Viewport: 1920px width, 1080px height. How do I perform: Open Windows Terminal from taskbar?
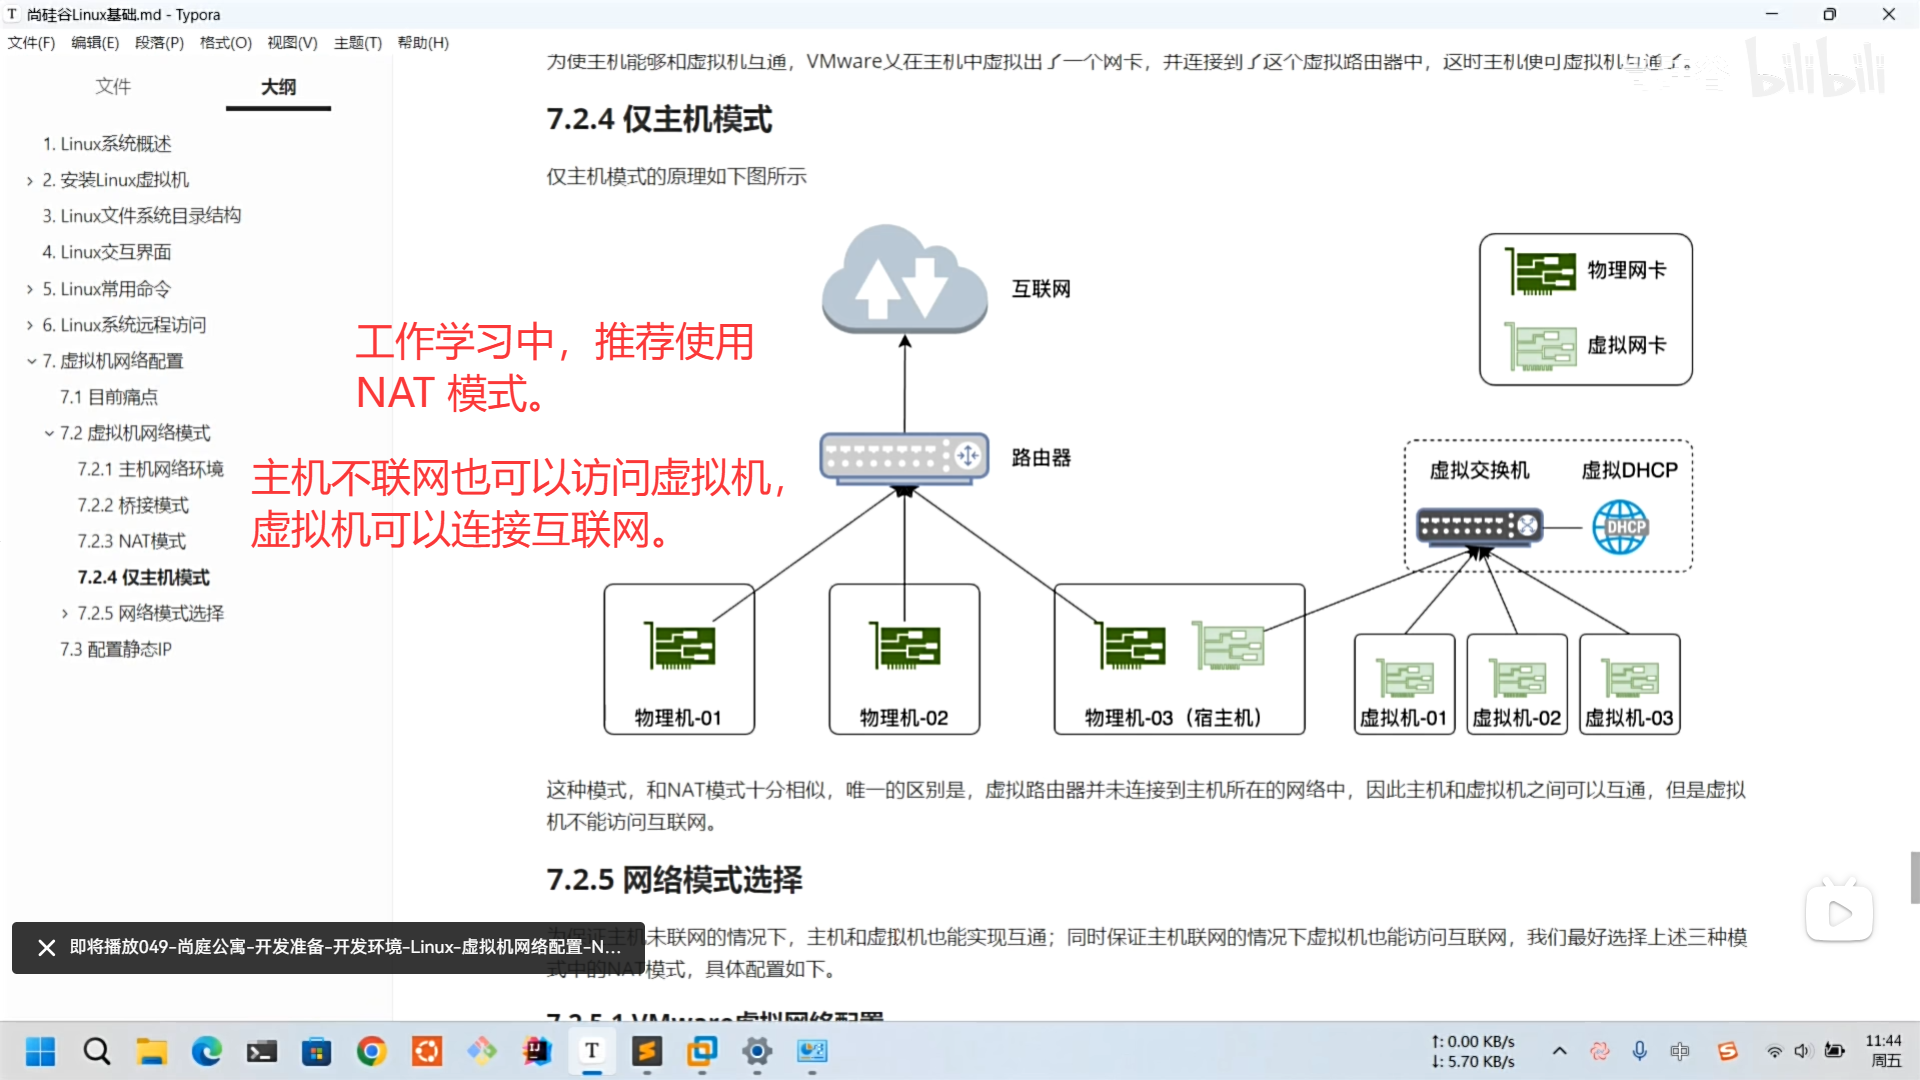pos(262,1051)
